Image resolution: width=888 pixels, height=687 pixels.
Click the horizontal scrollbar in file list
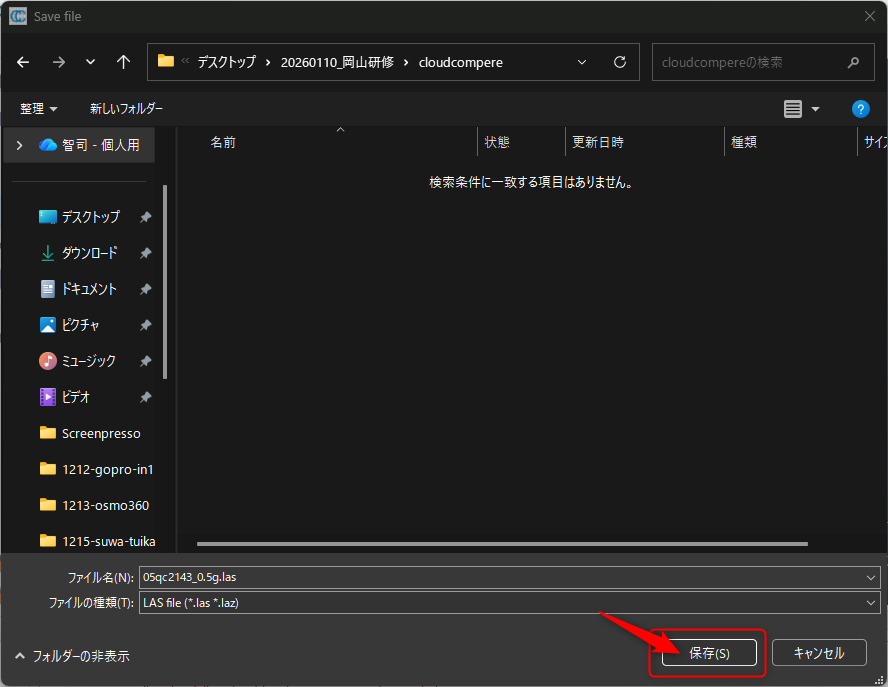[x=500, y=544]
